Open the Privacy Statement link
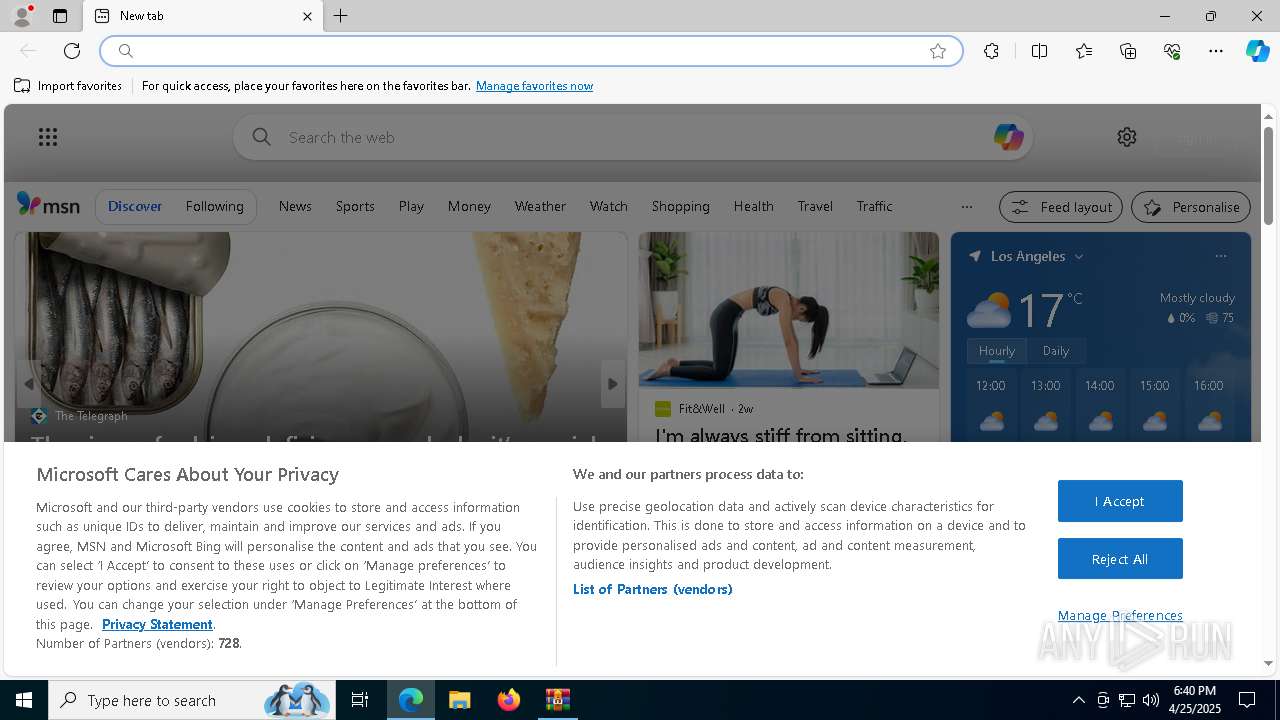 [x=157, y=624]
